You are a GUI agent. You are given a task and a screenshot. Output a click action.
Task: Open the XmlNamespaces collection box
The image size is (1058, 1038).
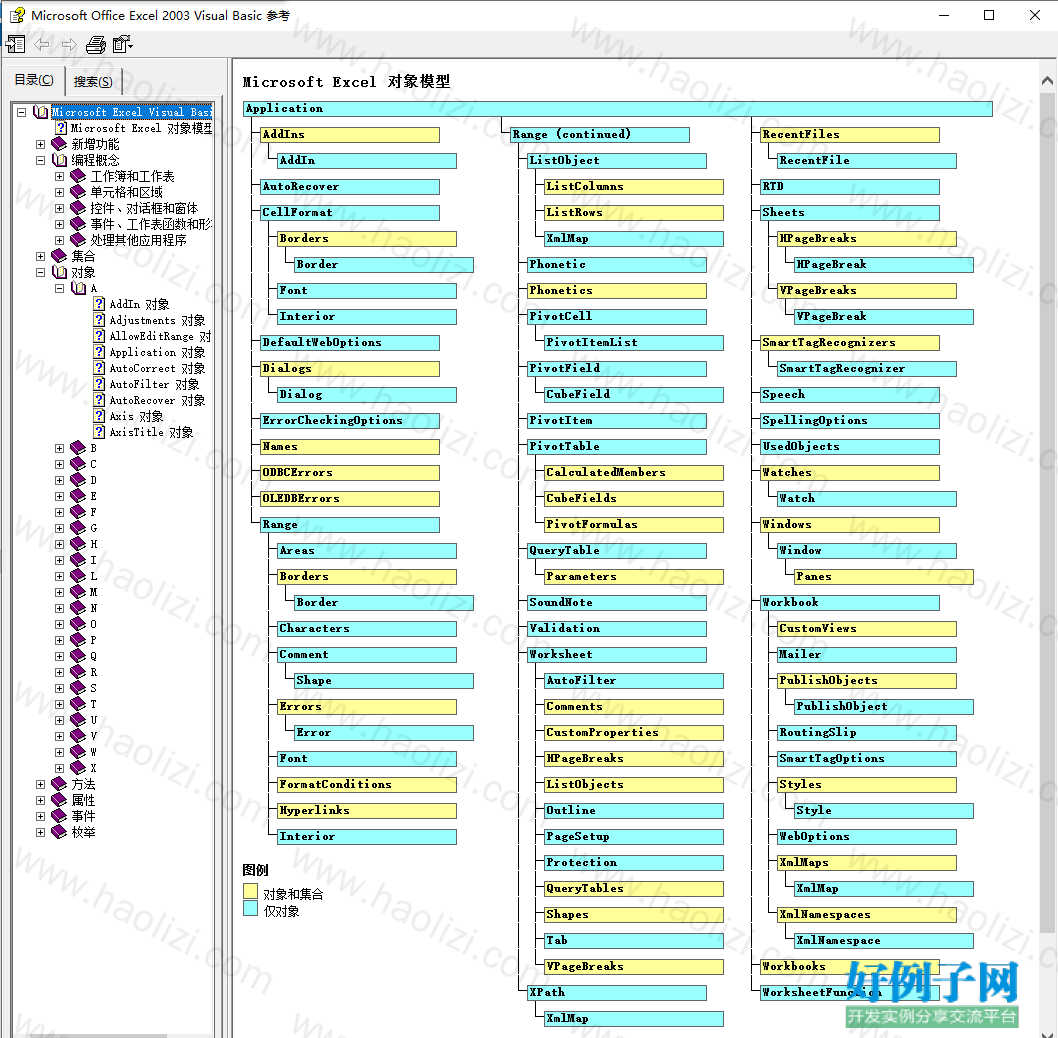pos(866,914)
